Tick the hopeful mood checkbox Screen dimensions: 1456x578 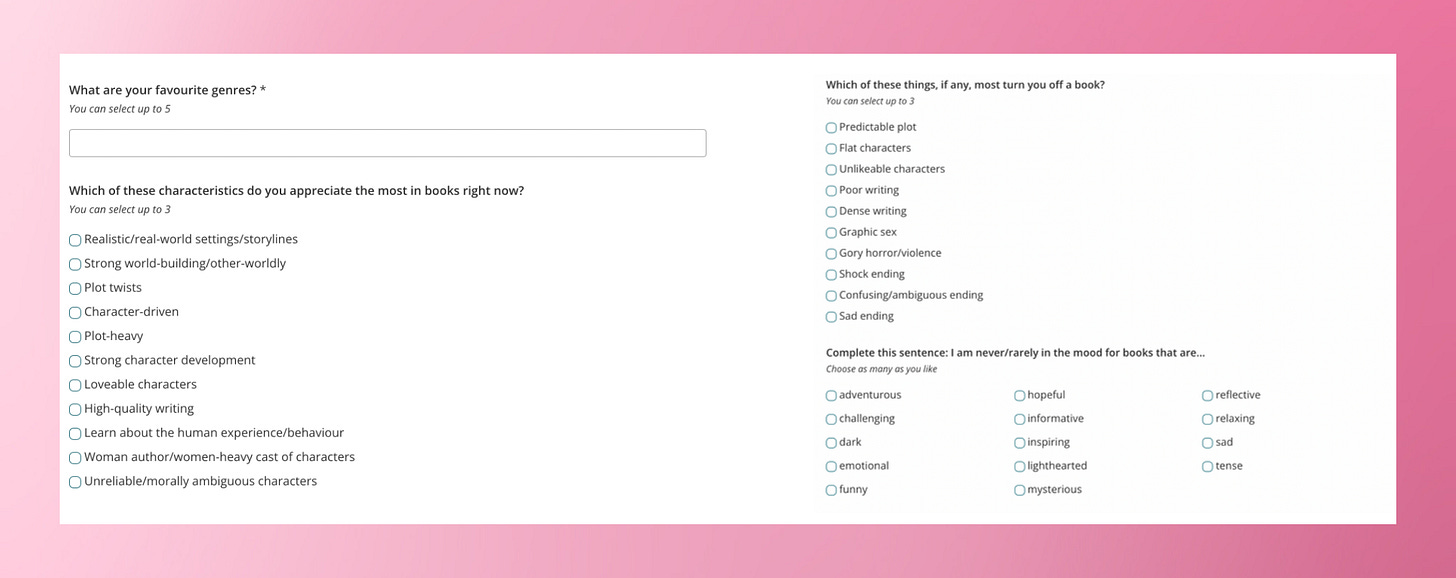[1019, 396]
